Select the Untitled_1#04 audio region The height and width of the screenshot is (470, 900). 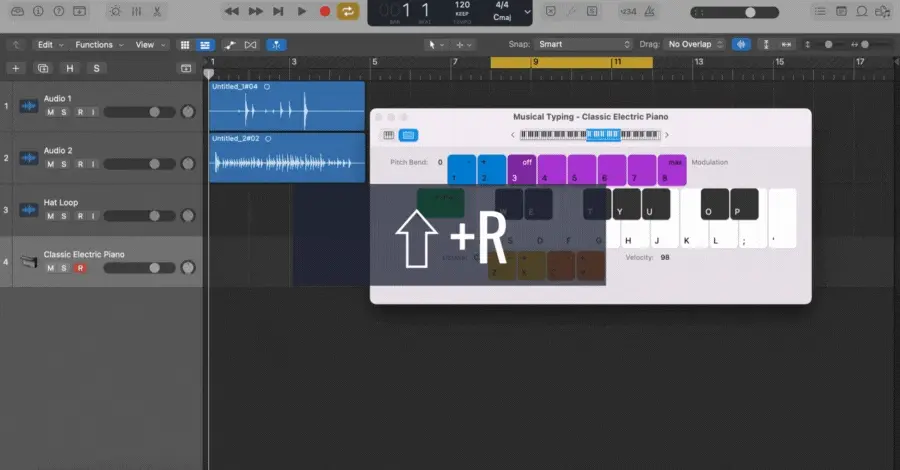click(x=287, y=106)
